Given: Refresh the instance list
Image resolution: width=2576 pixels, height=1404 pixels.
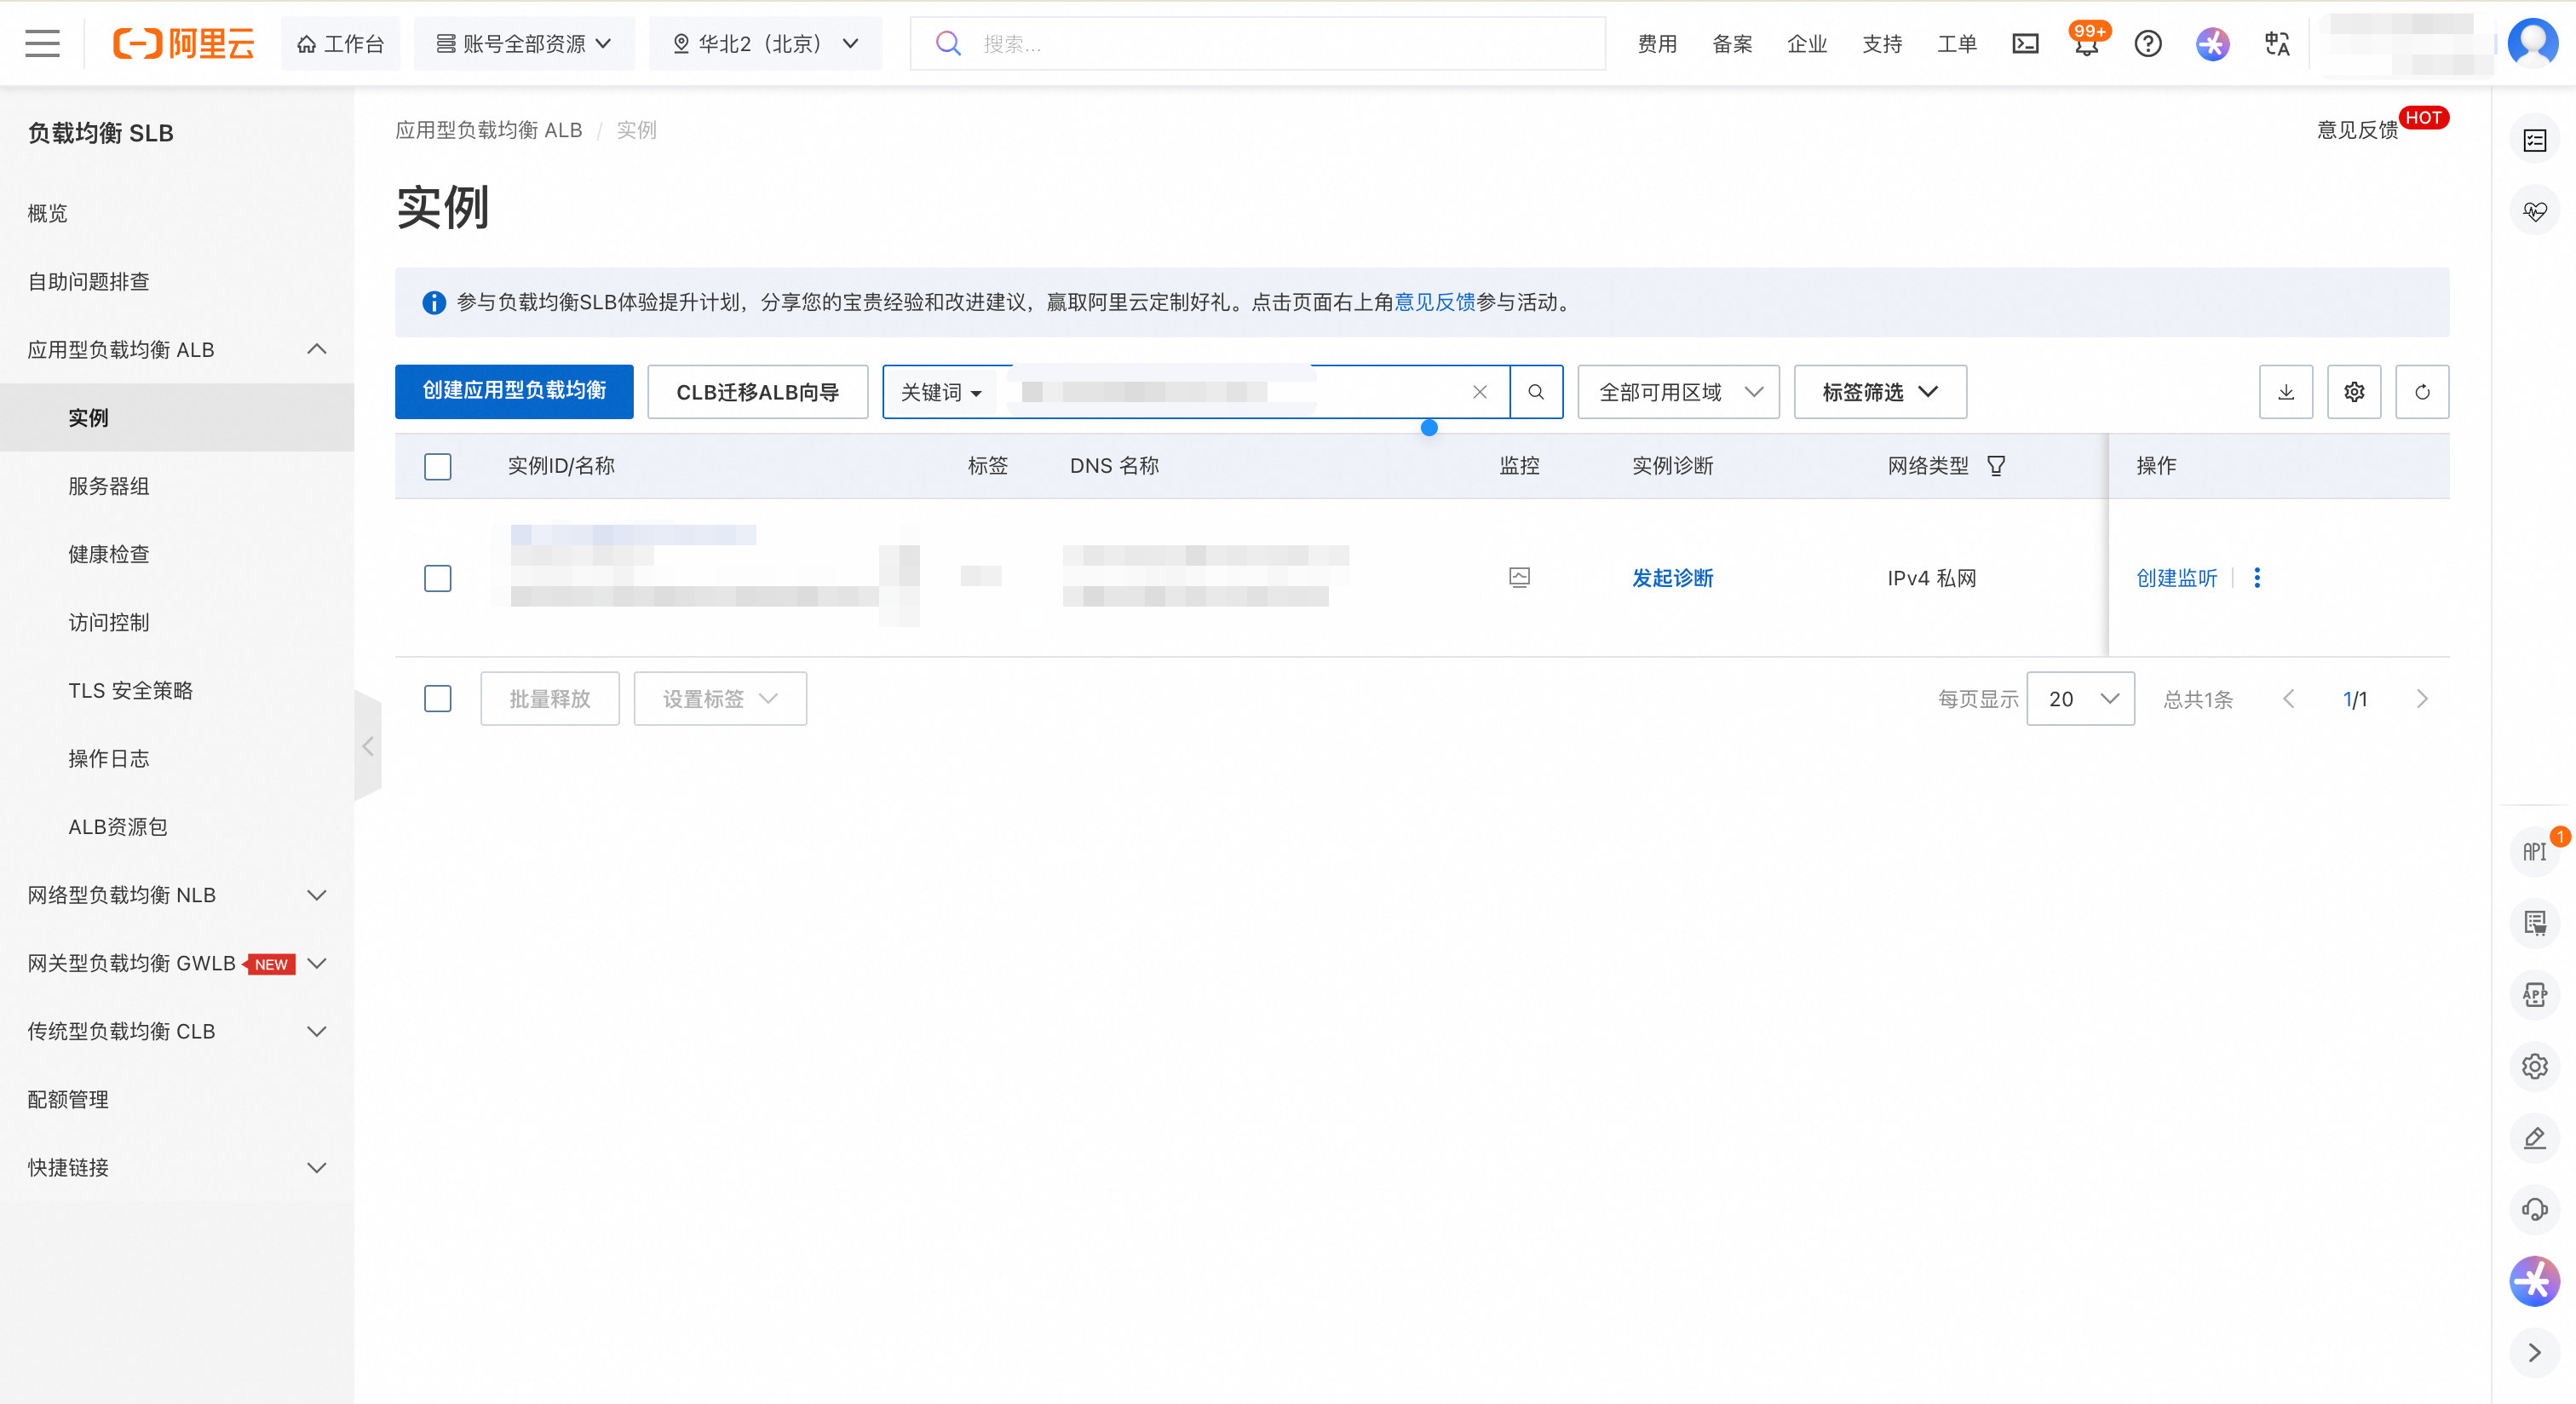Looking at the screenshot, I should pyautogui.click(x=2421, y=392).
